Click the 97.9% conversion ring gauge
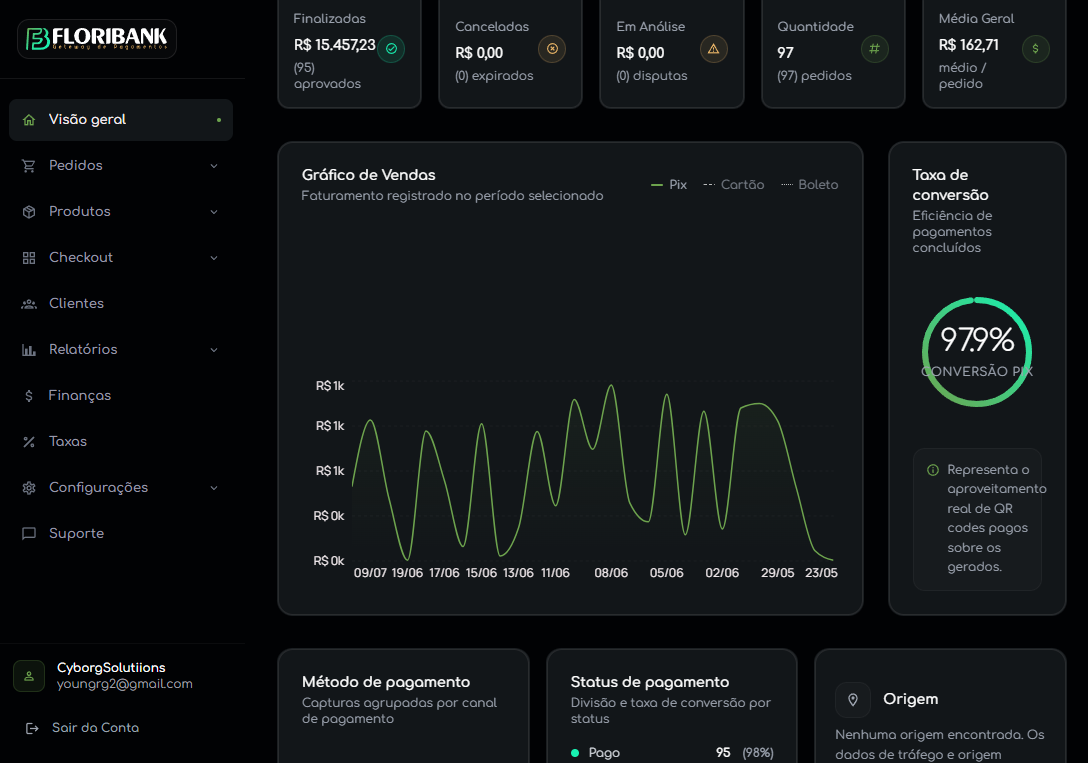This screenshot has height=763, width=1088. [x=977, y=352]
